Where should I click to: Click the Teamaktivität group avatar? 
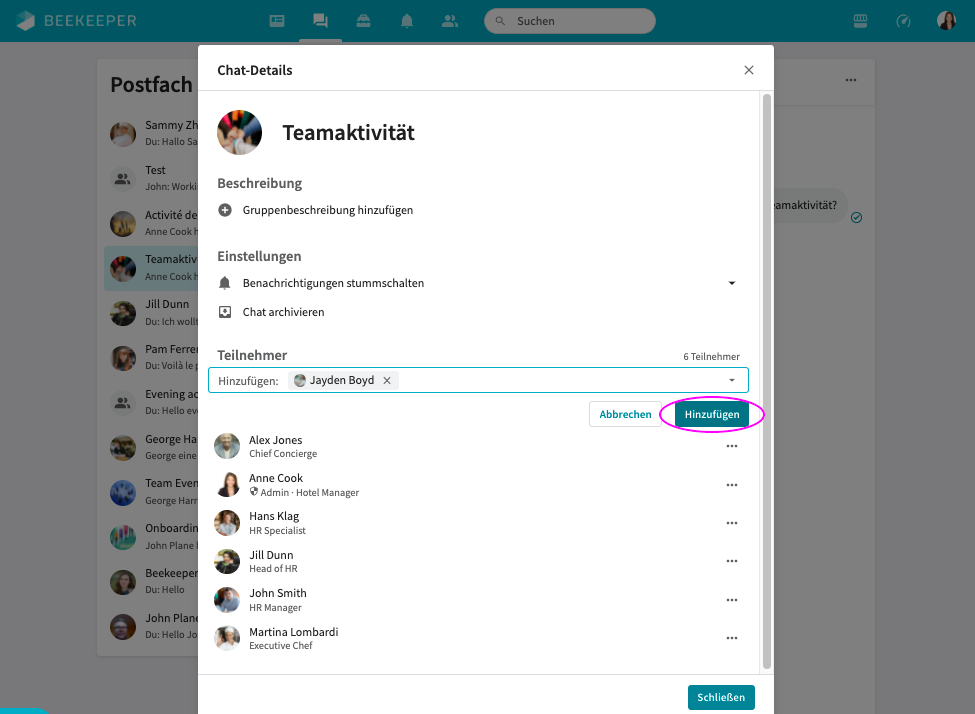pos(239,132)
